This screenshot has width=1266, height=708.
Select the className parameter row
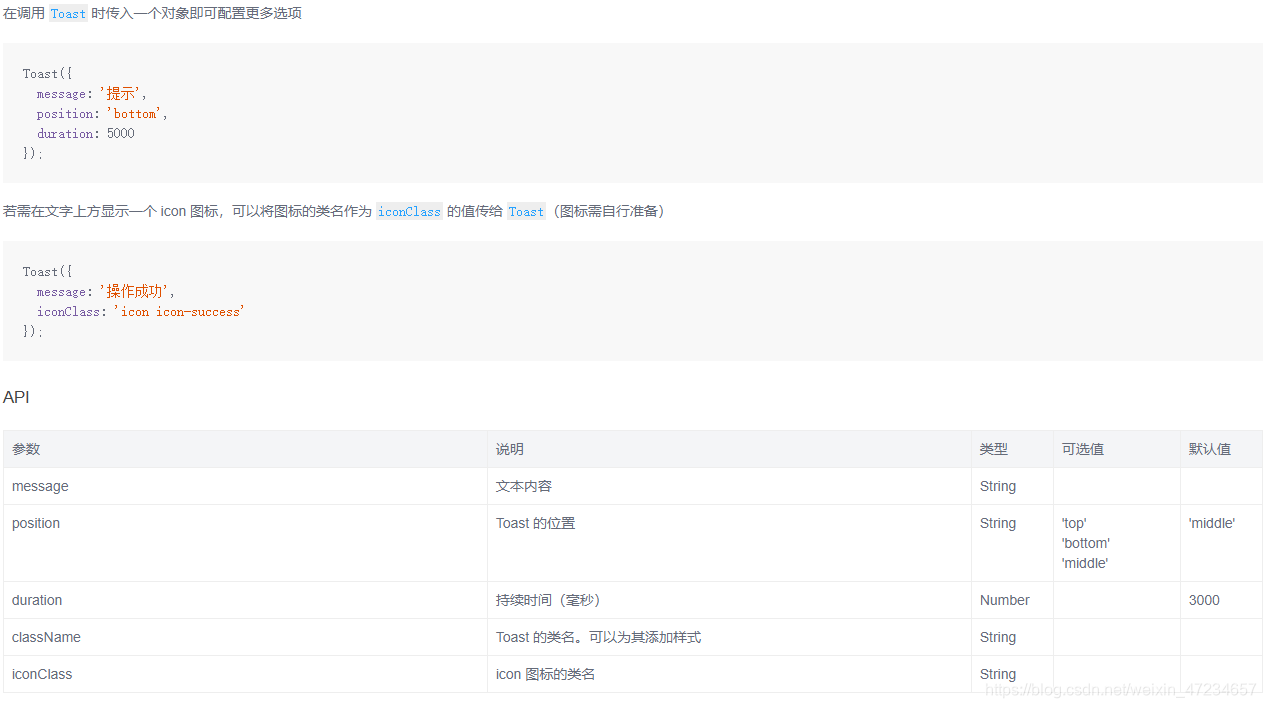click(x=46, y=637)
